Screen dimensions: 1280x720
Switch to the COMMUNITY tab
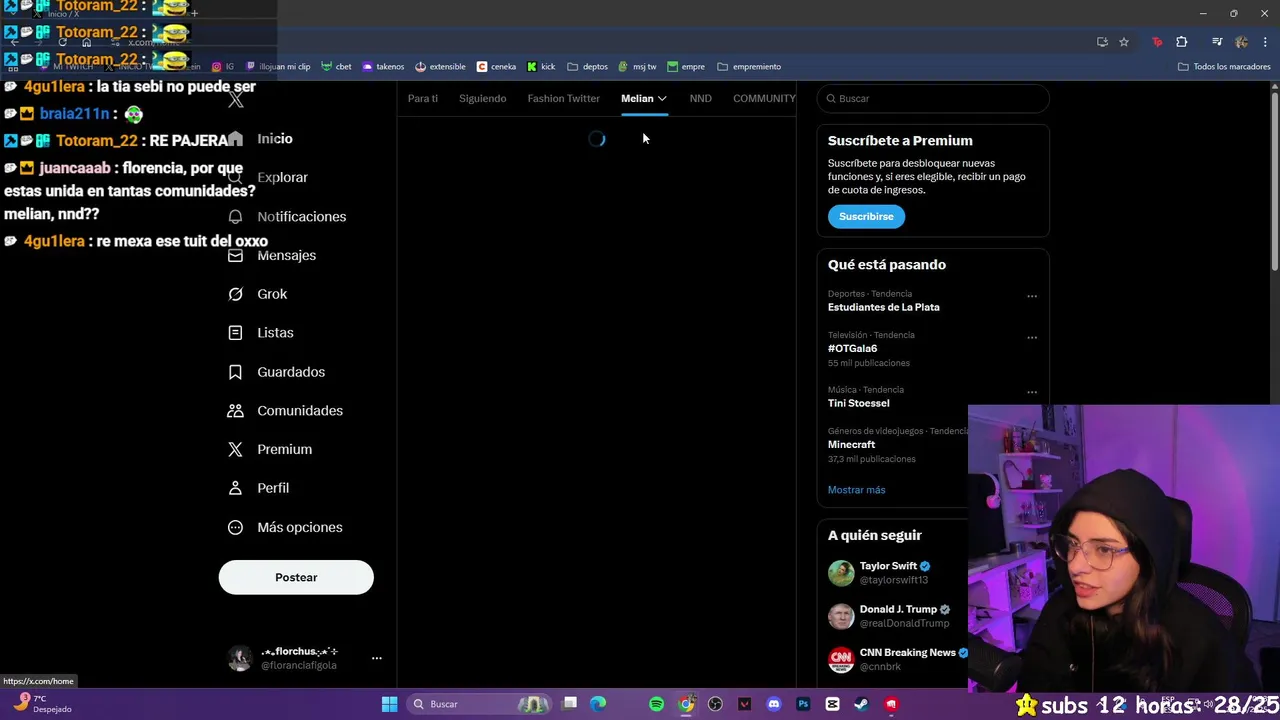tap(764, 98)
